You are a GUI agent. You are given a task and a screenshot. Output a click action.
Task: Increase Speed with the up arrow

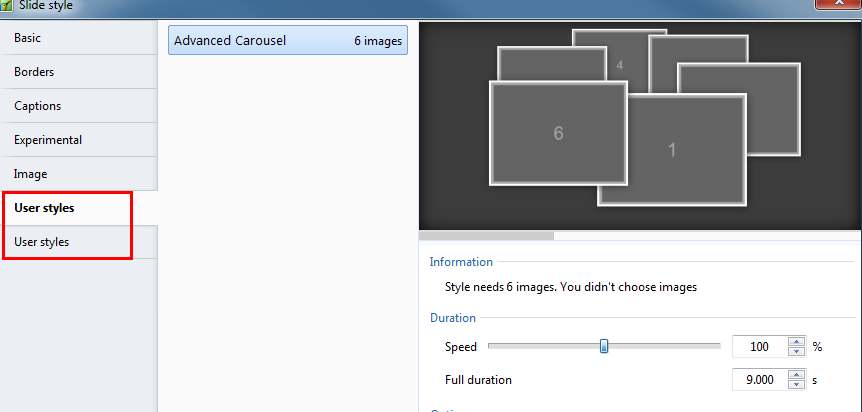[x=797, y=342]
